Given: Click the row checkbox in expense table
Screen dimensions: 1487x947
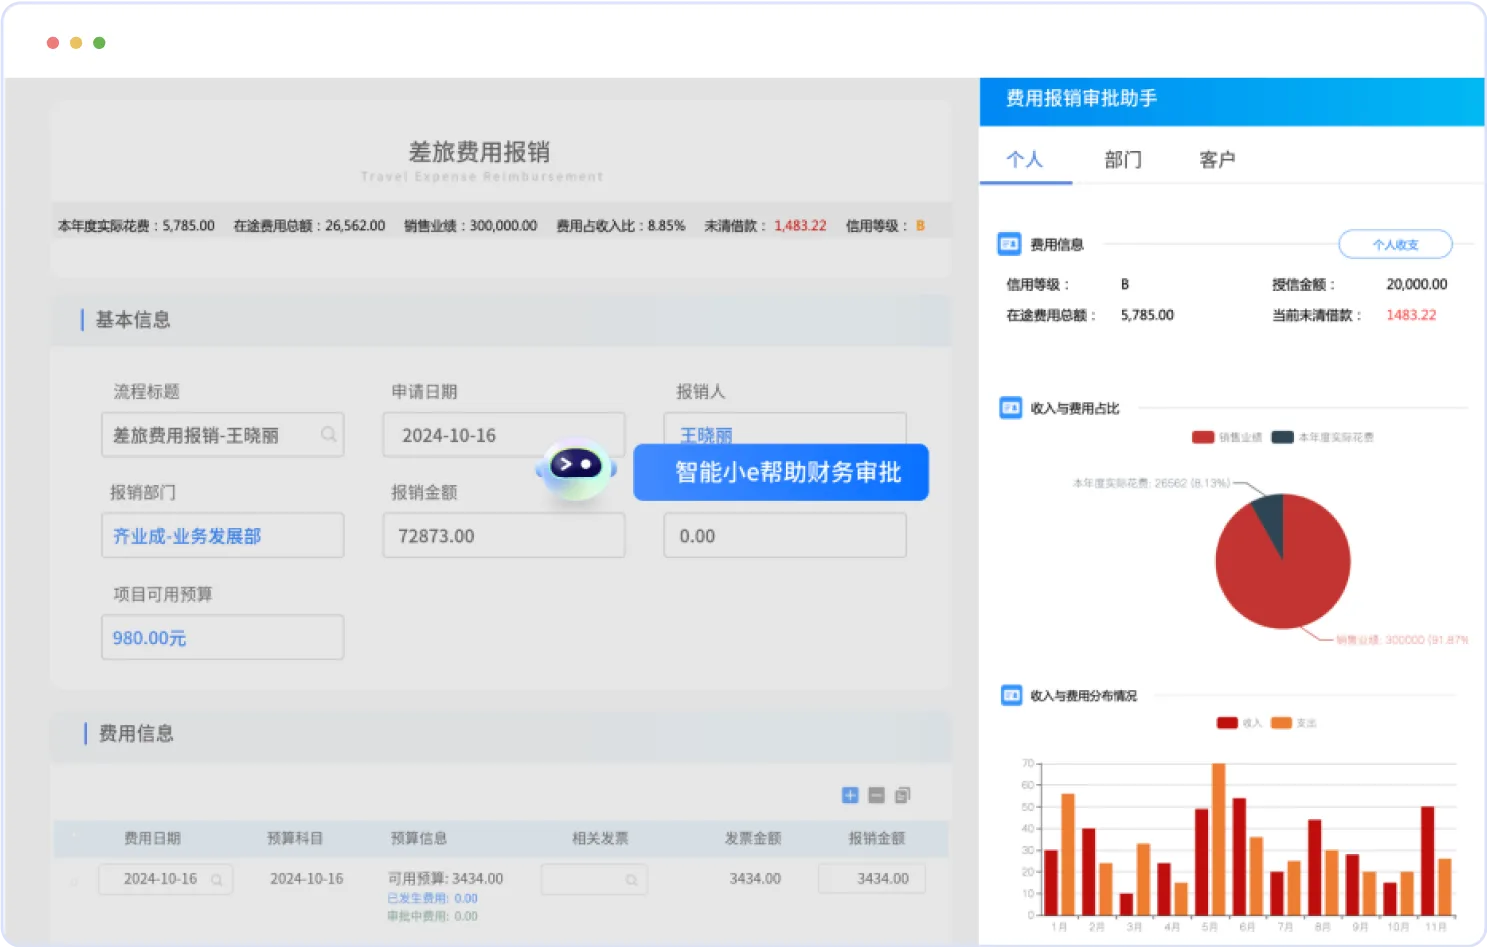Looking at the screenshot, I should click(74, 881).
